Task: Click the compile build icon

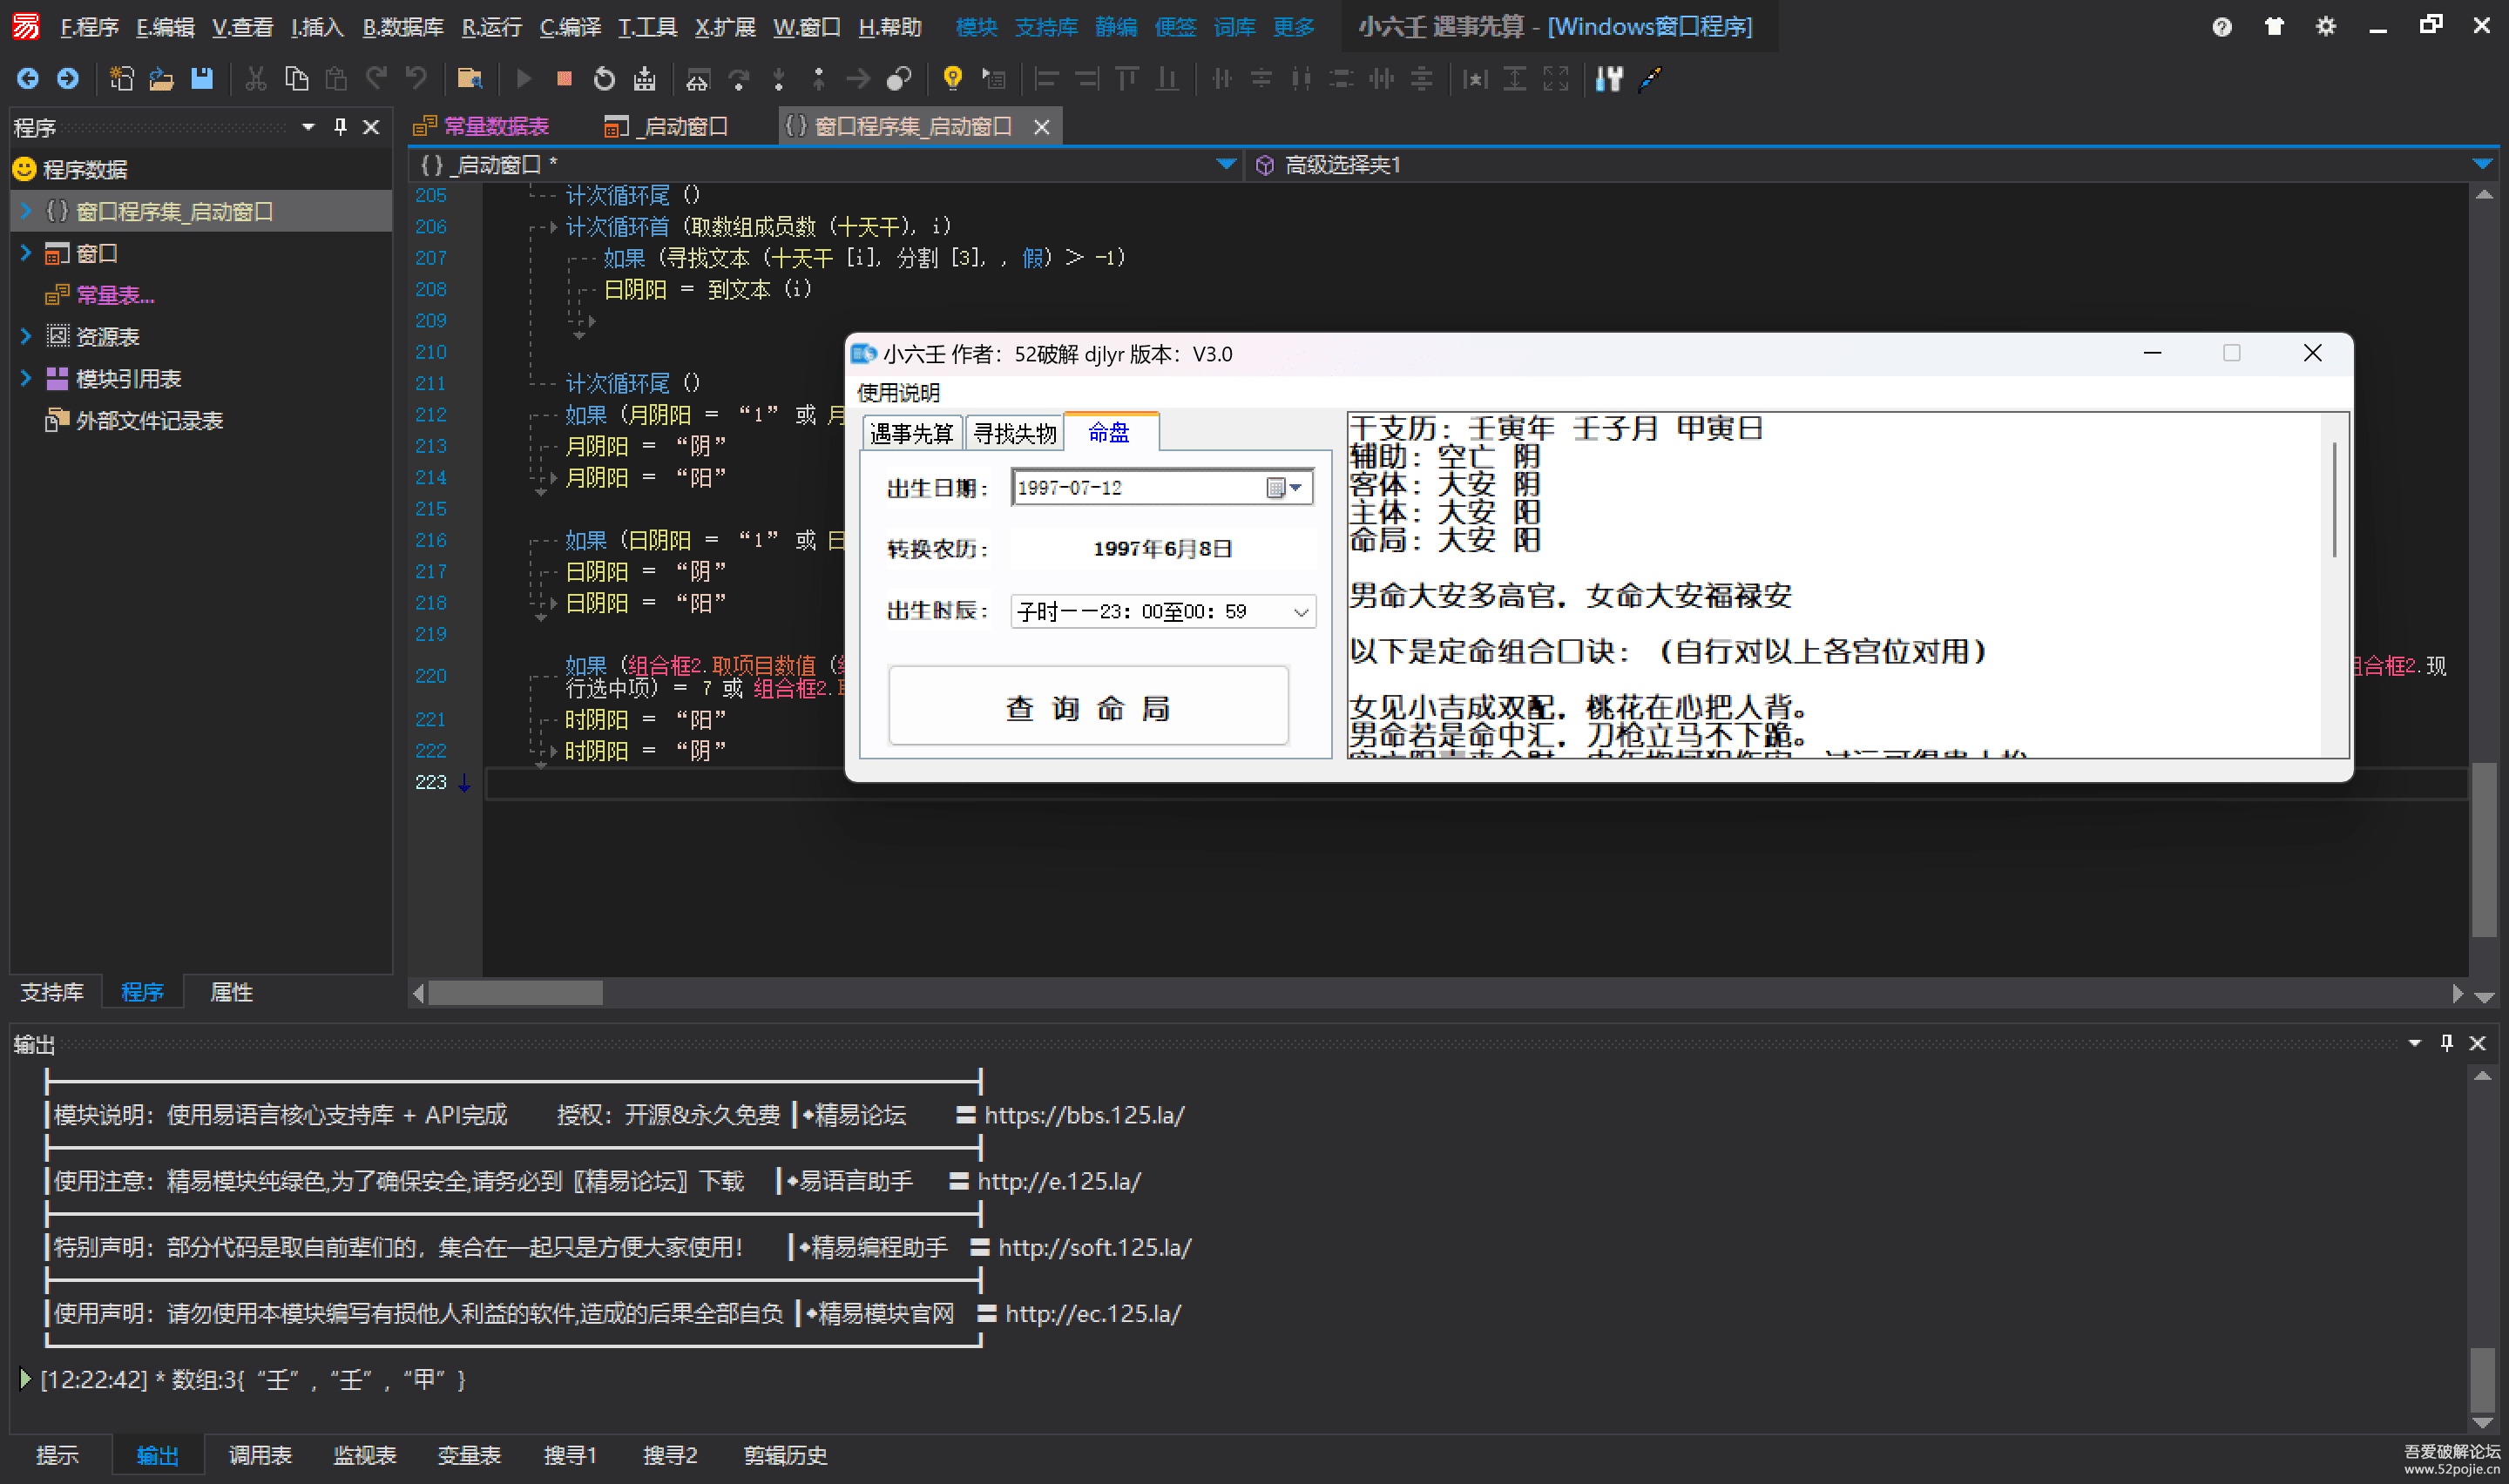Action: point(645,78)
